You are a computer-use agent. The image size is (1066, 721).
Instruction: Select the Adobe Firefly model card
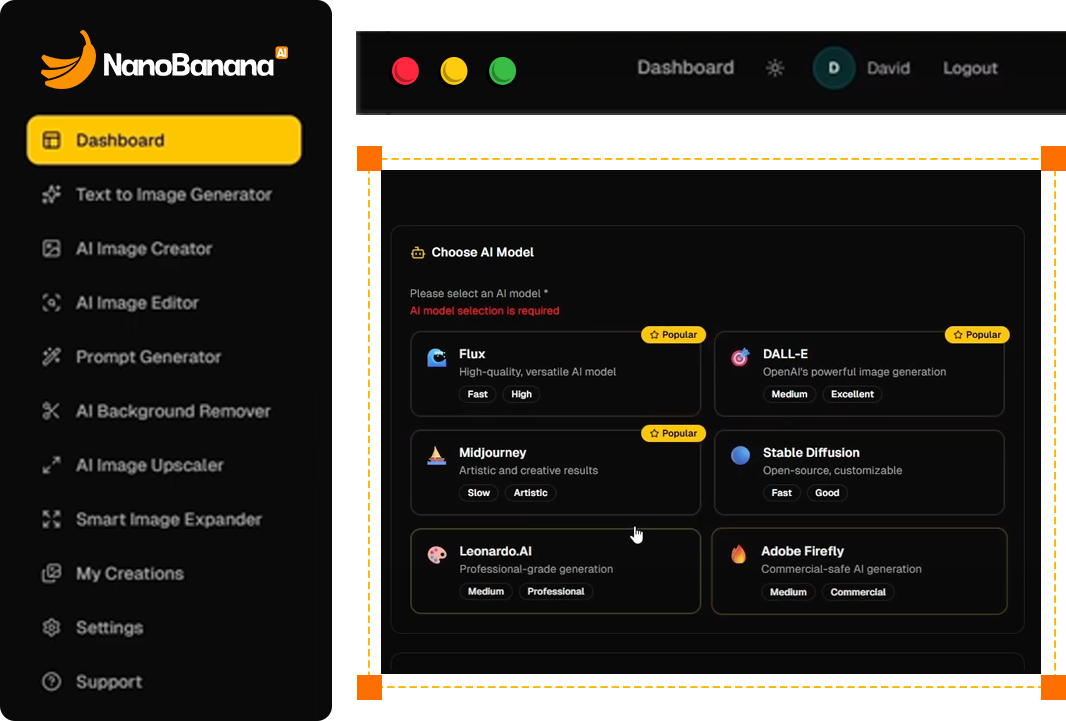[x=859, y=571]
